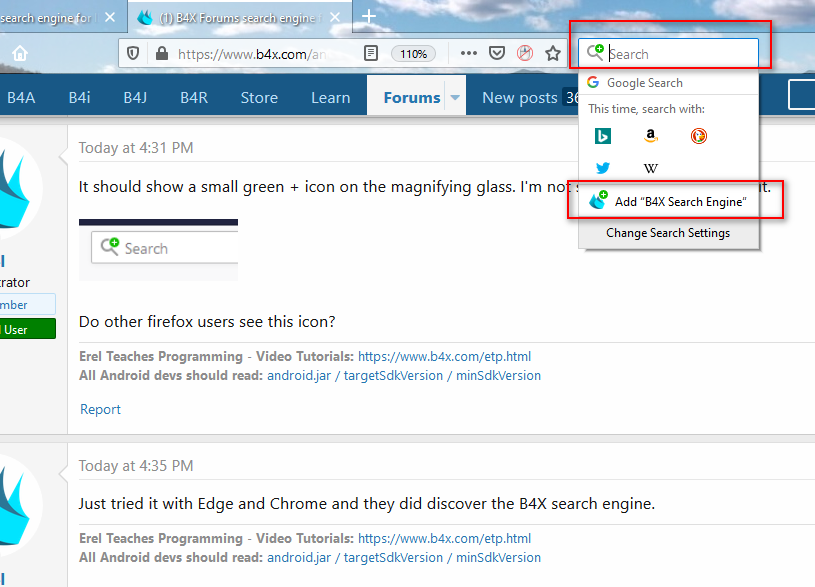Open the tracking protection shield icon
This screenshot has width=815, height=587.
tap(133, 53)
